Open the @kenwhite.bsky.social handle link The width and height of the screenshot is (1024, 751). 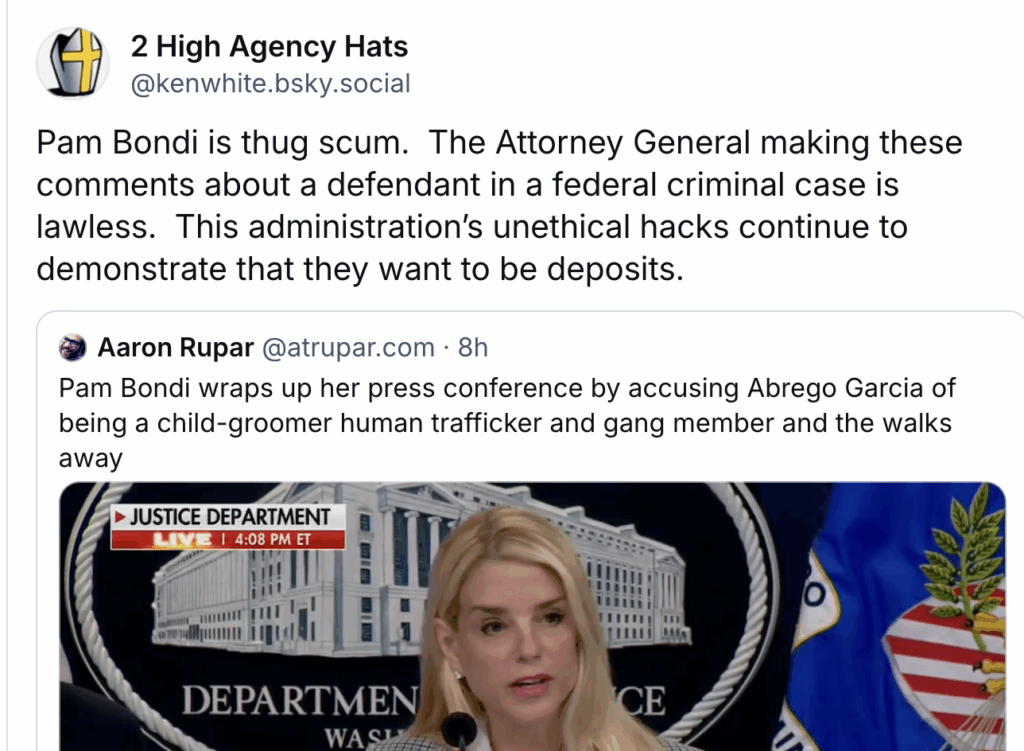pyautogui.click(x=270, y=84)
